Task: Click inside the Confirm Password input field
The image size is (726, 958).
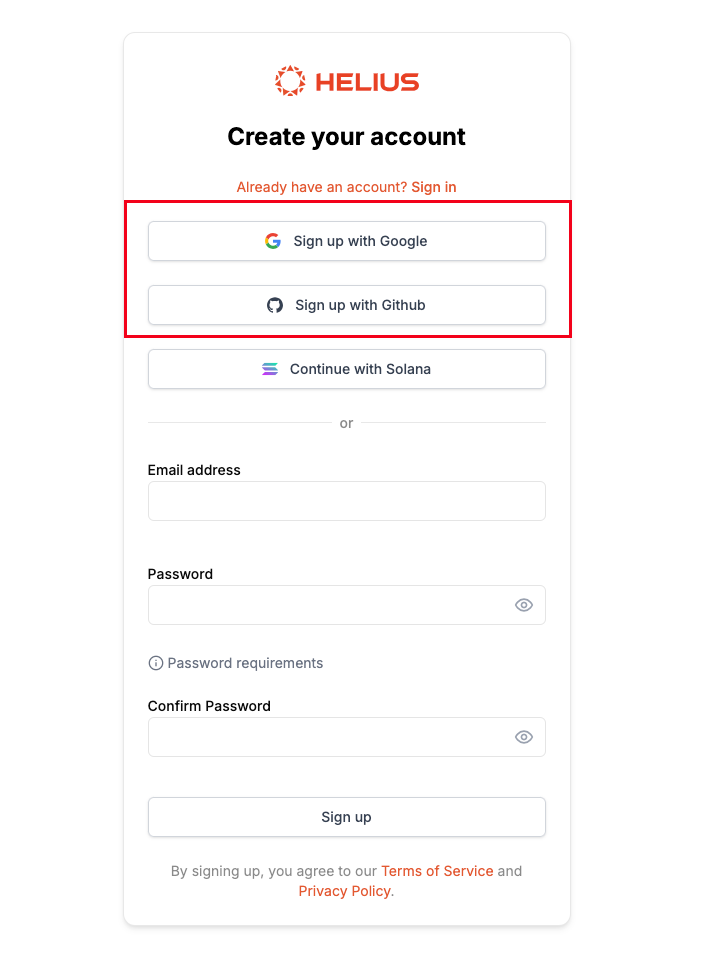Action: tap(330, 737)
